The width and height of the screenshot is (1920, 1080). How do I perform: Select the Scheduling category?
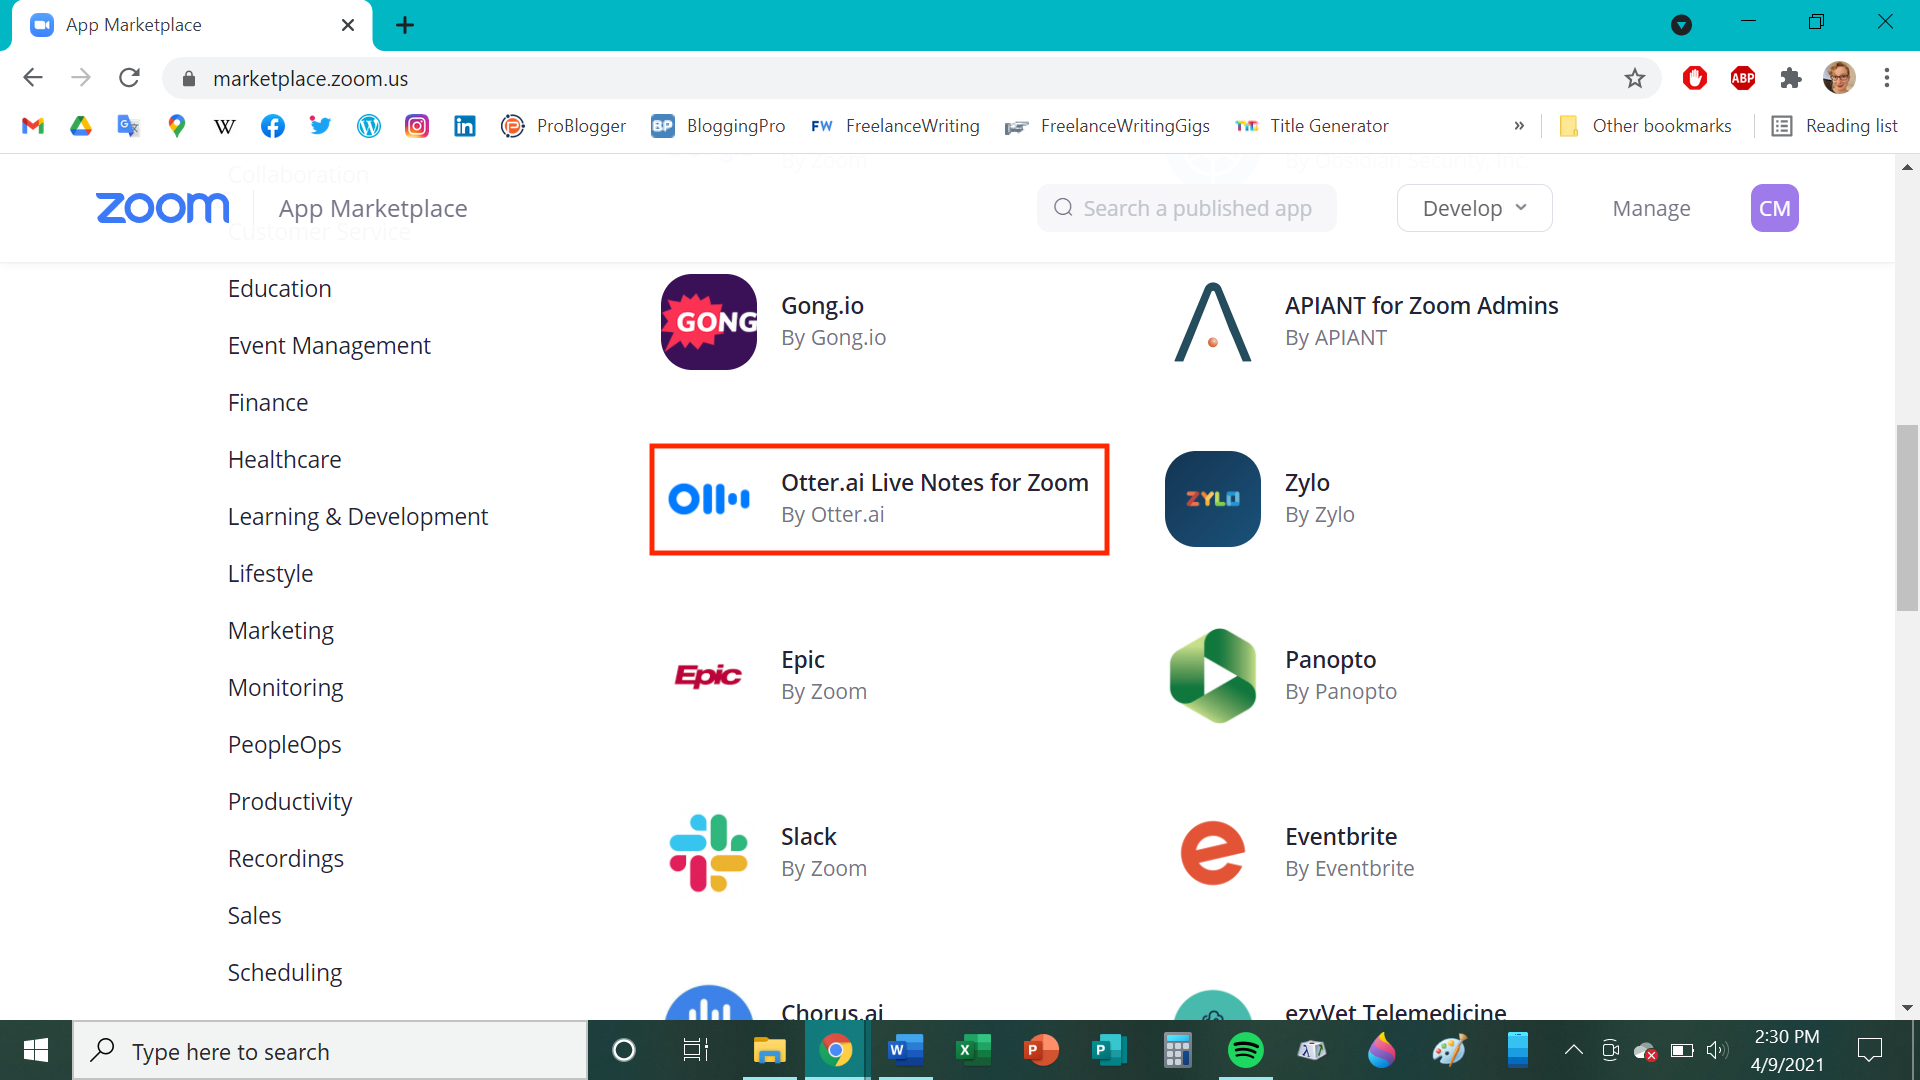point(285,973)
